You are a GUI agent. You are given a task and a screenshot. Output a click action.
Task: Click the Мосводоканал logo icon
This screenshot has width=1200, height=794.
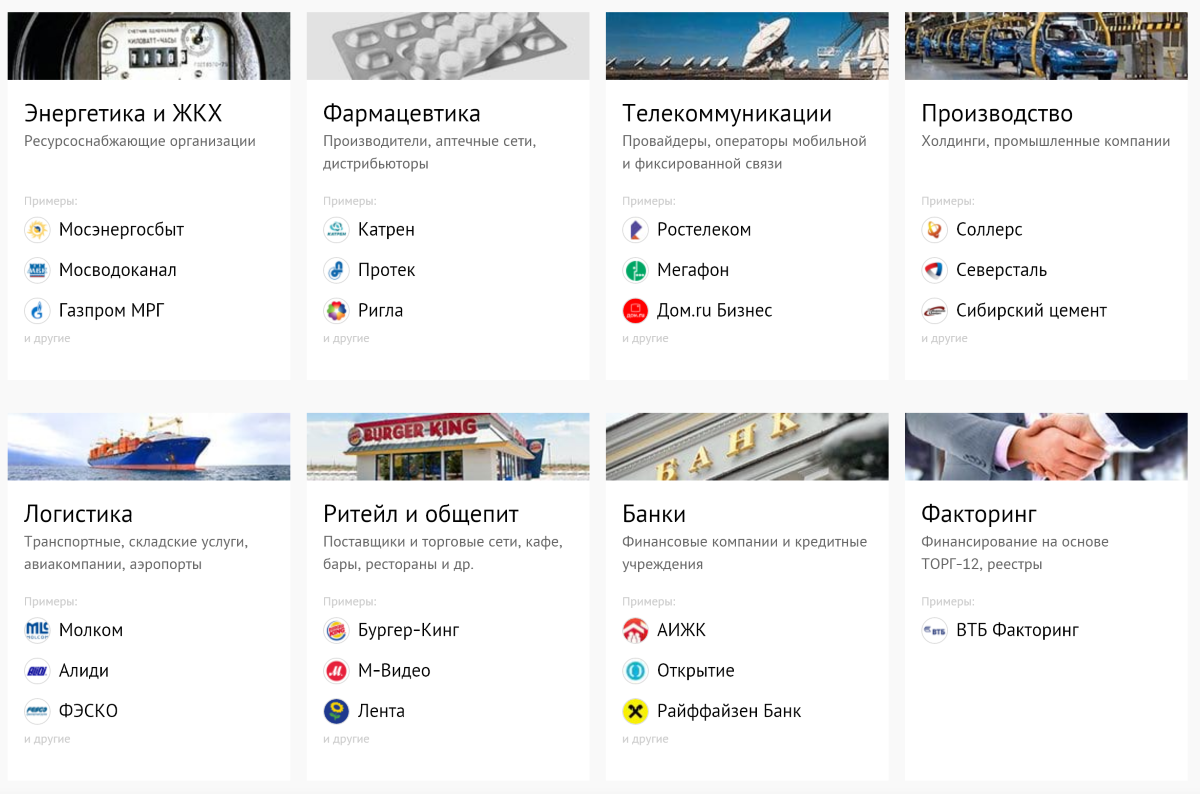pos(37,270)
